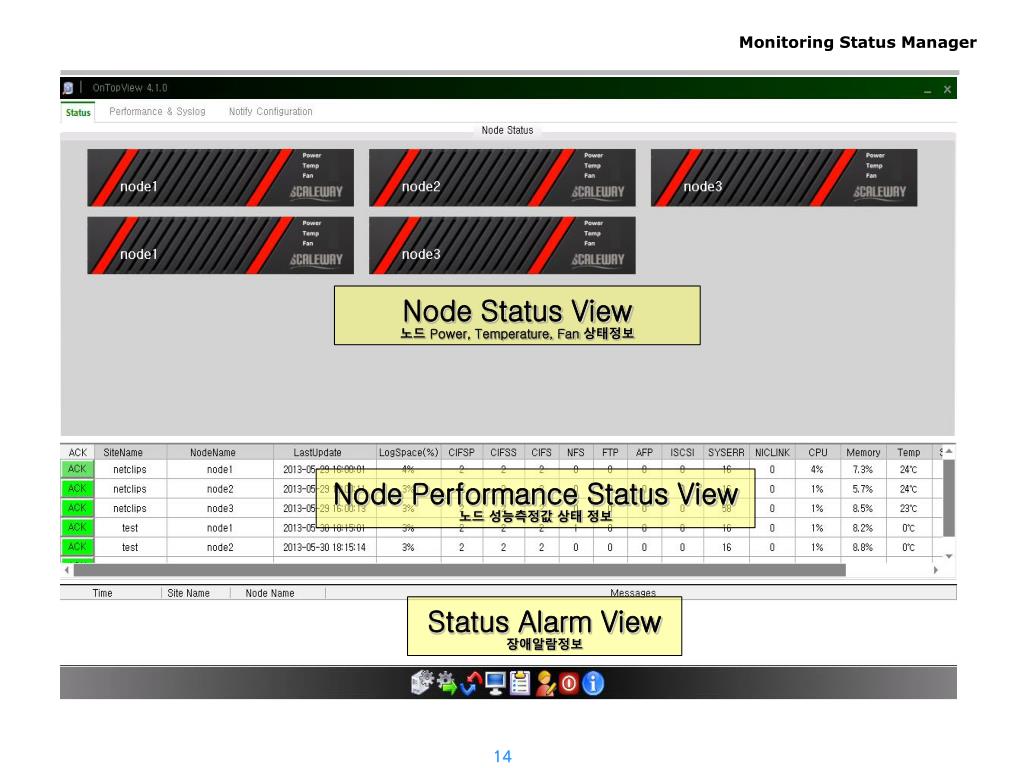Open the Notify Configuration tab
Viewport: 1024px width, 768px height.
(x=270, y=112)
